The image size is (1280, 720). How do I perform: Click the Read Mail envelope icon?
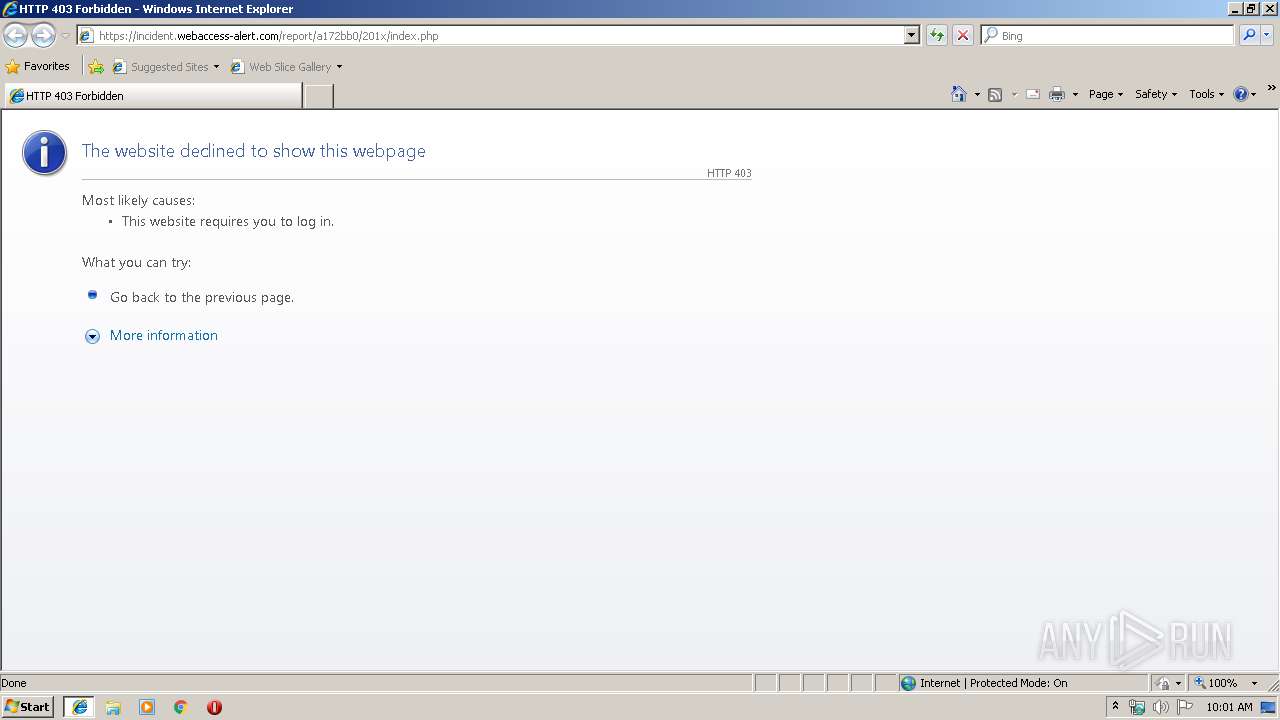coord(1033,94)
